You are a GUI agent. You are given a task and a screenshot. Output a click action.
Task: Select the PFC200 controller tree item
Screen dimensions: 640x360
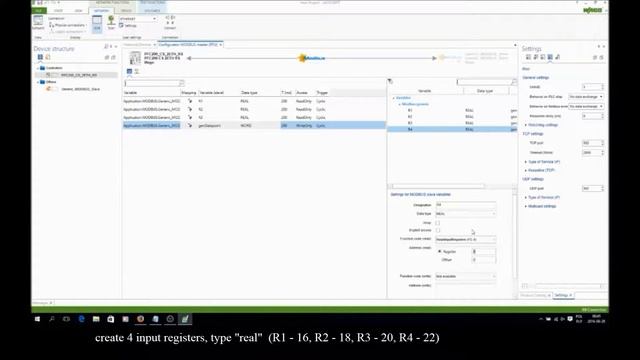click(79, 75)
